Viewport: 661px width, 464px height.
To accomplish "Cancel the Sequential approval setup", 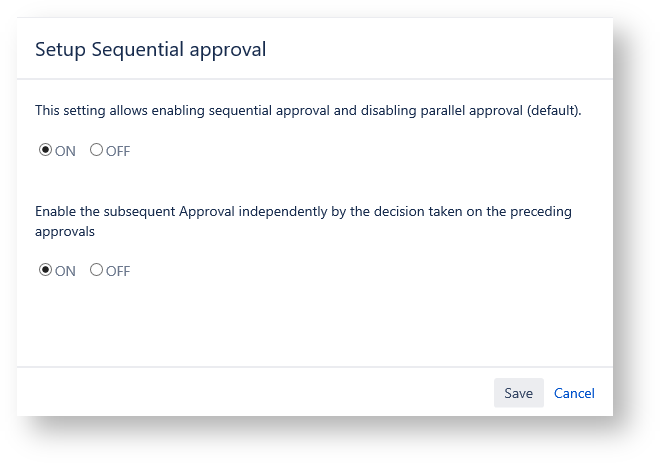I will [574, 393].
